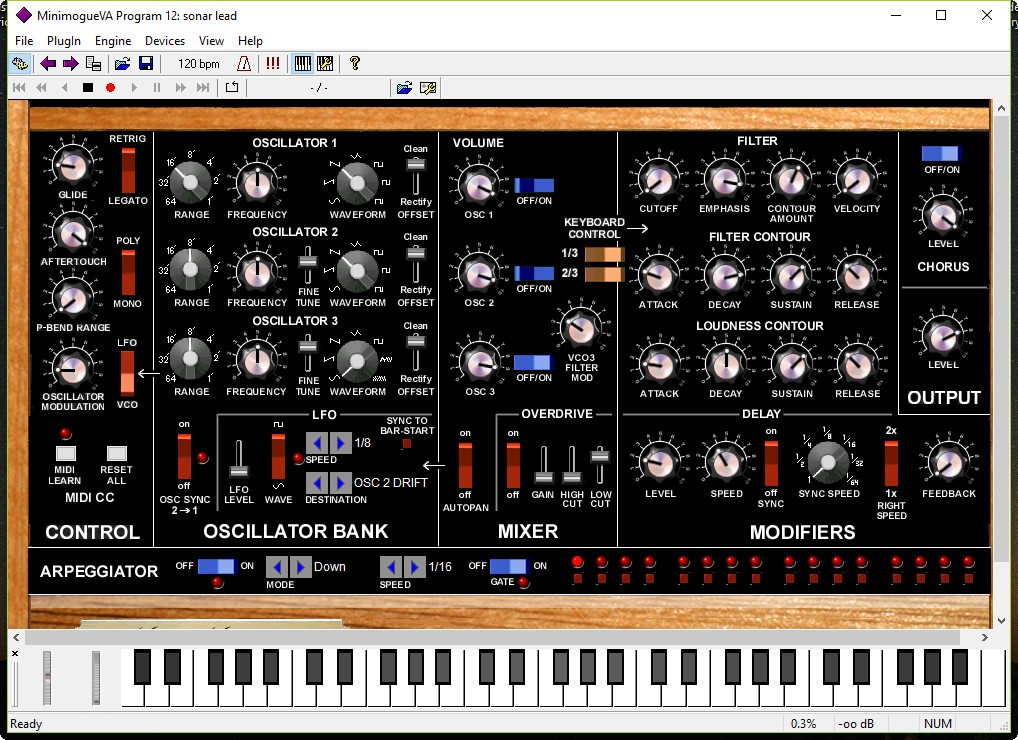Jump to end with the skip-forward transport button
The image size is (1018, 740).
pos(203,88)
